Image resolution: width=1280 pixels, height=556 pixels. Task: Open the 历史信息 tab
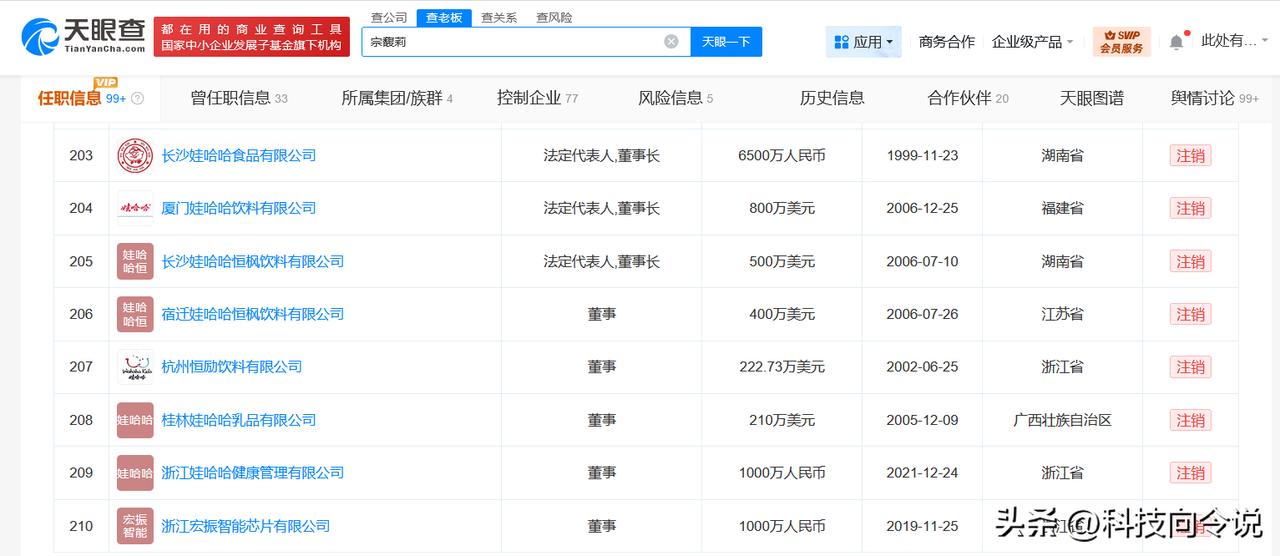click(x=832, y=98)
